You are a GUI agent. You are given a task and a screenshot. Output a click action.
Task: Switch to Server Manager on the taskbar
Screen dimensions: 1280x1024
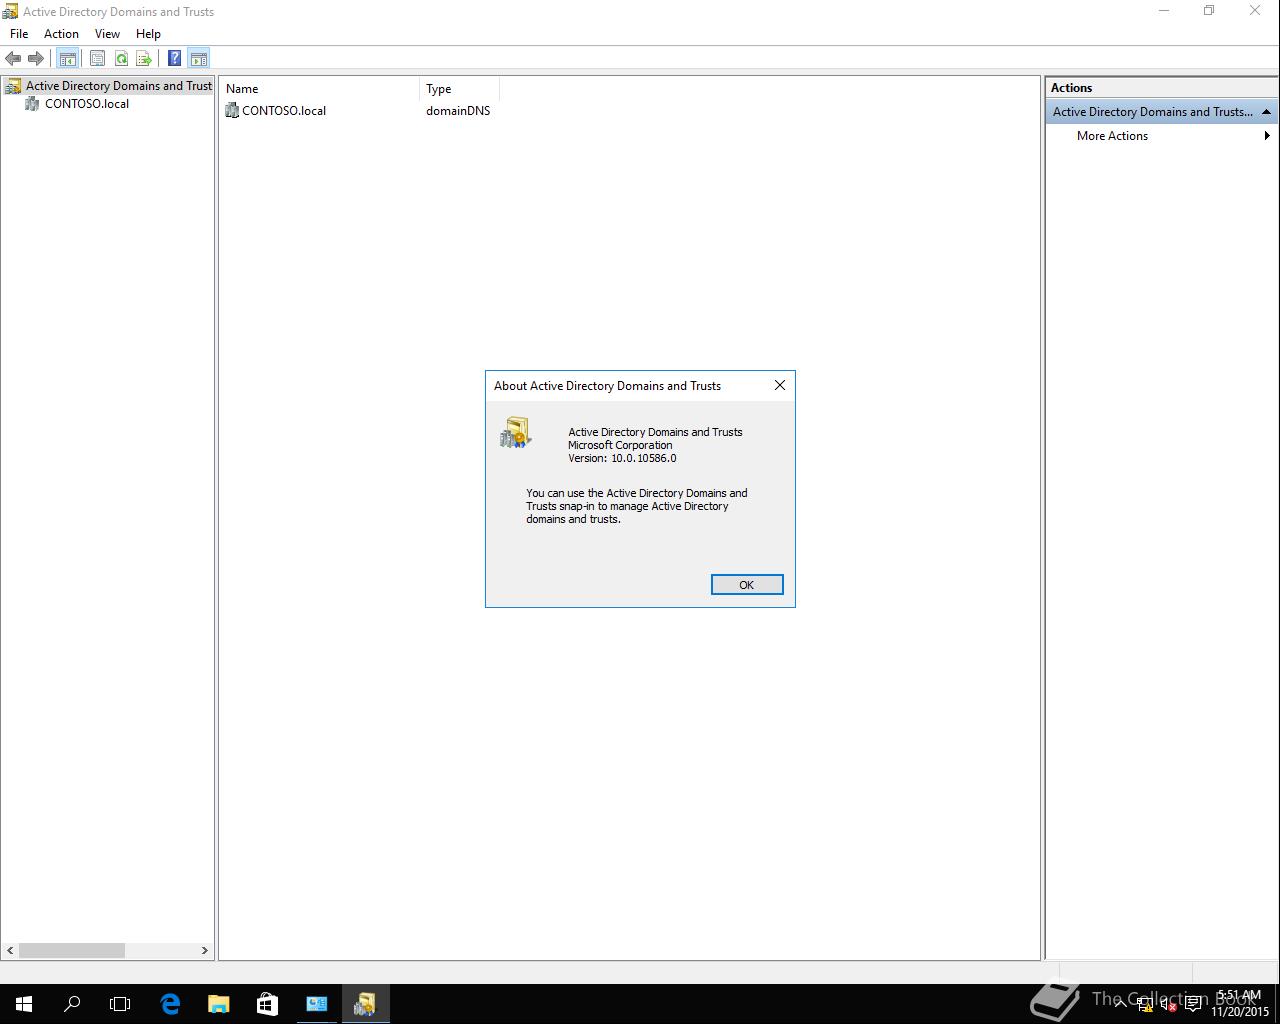pos(316,1004)
